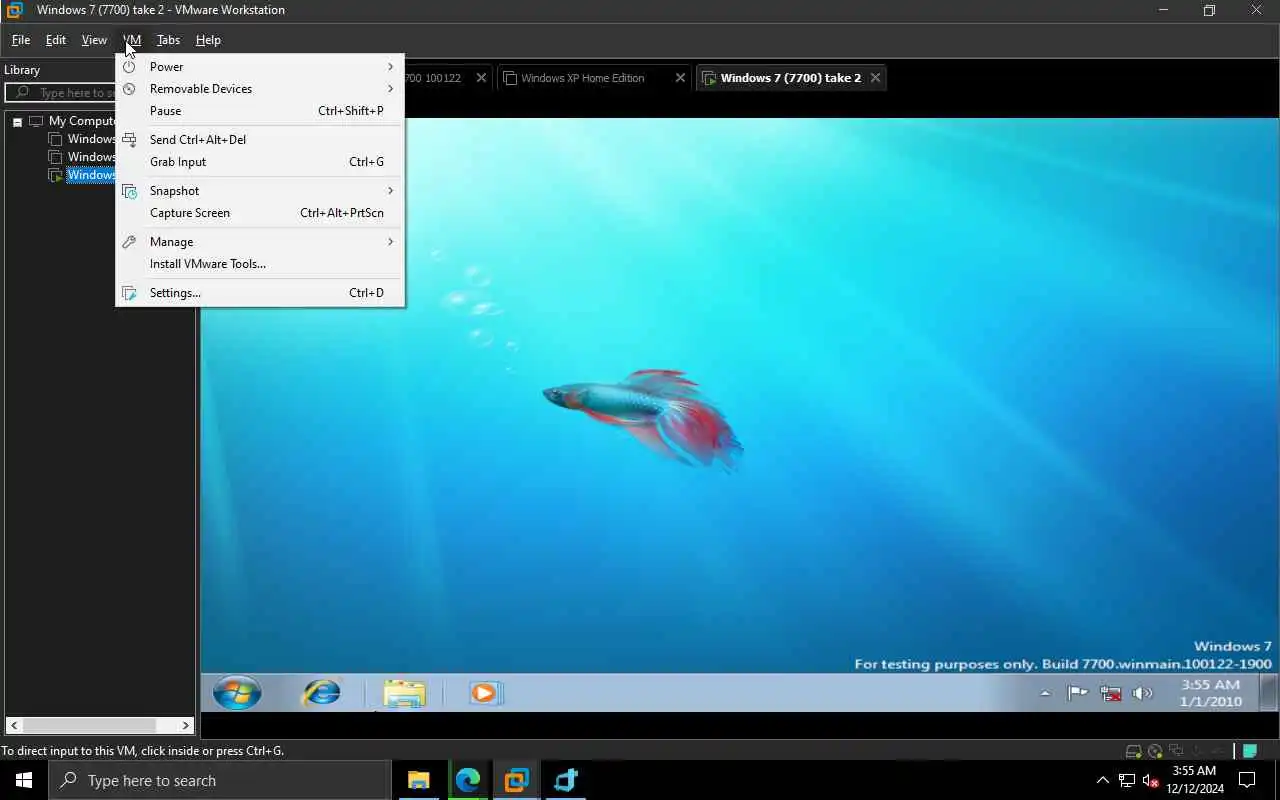Click the hard disk status bar icon

[1133, 751]
